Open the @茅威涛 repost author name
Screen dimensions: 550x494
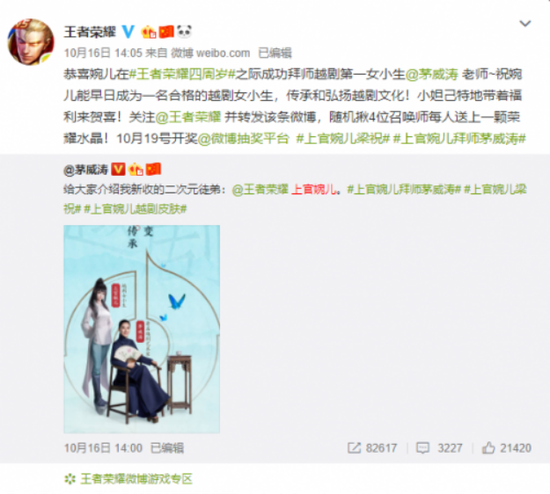[x=86, y=169]
